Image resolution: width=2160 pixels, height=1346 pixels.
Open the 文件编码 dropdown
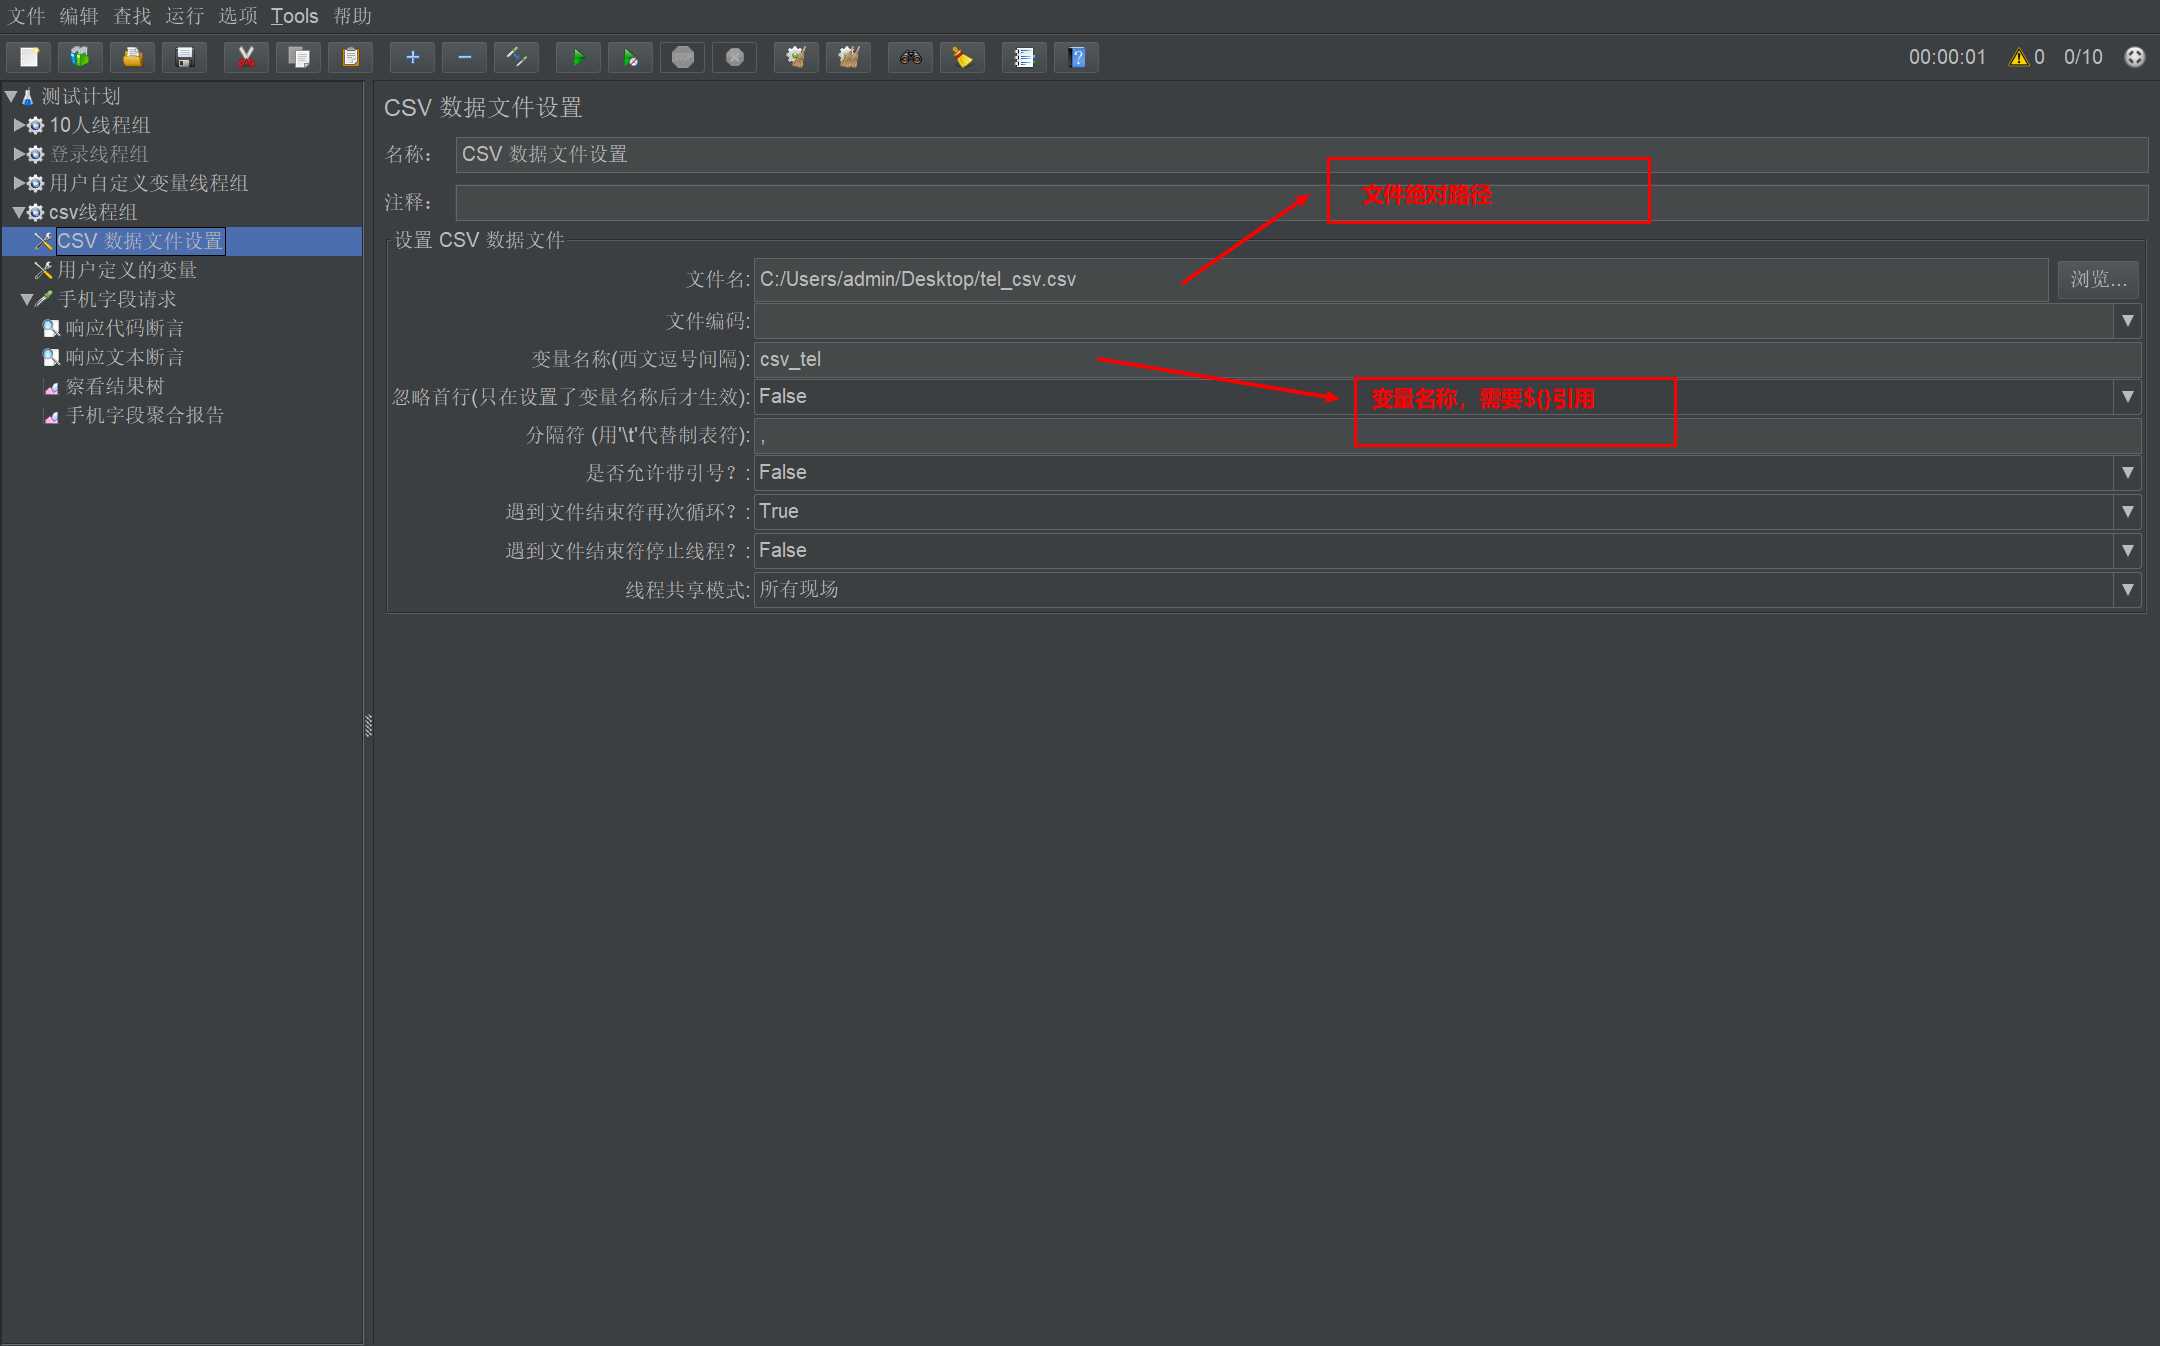coord(2127,321)
